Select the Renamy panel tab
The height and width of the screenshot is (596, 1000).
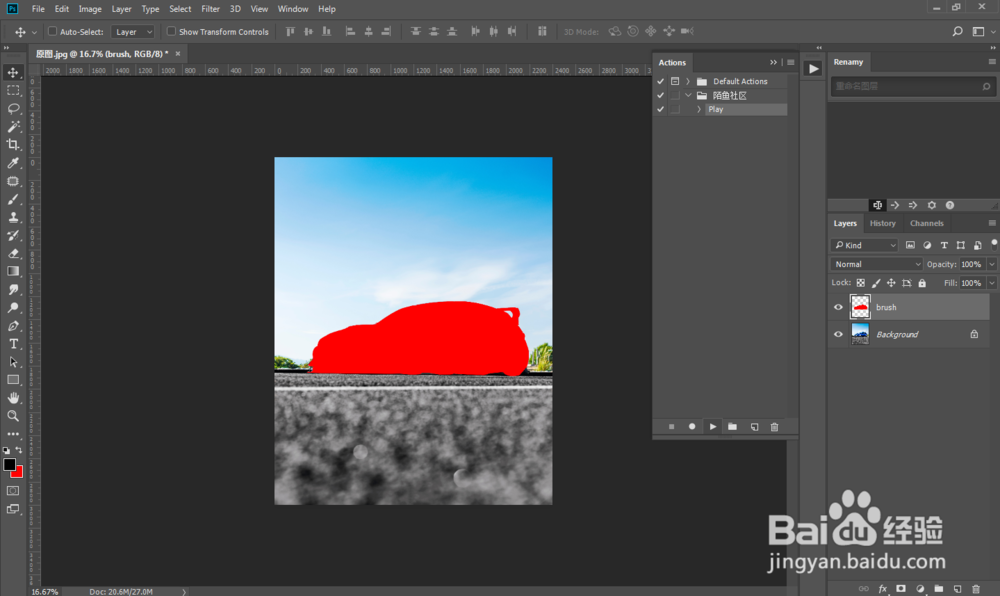pos(848,62)
